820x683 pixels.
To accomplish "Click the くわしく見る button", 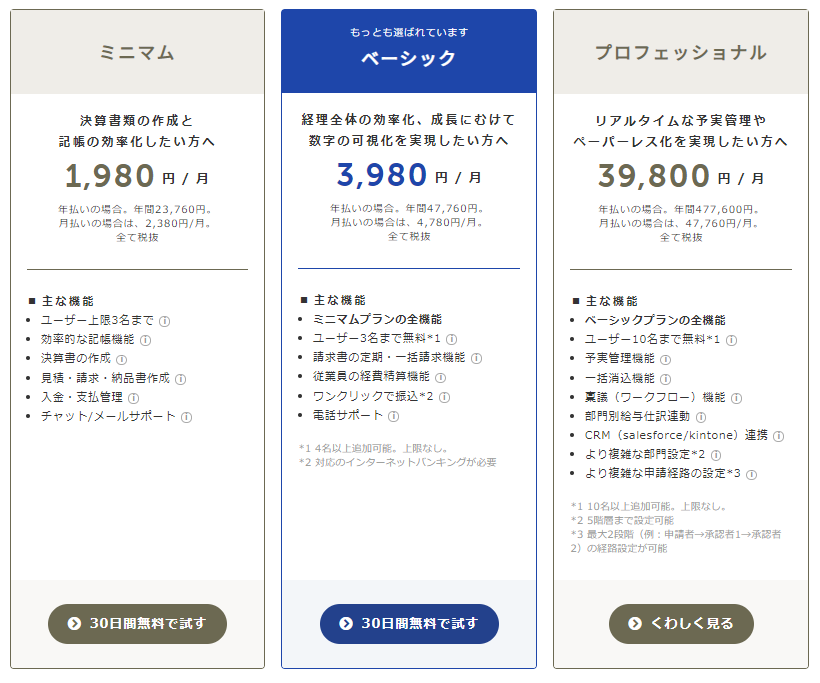I will click(681, 624).
